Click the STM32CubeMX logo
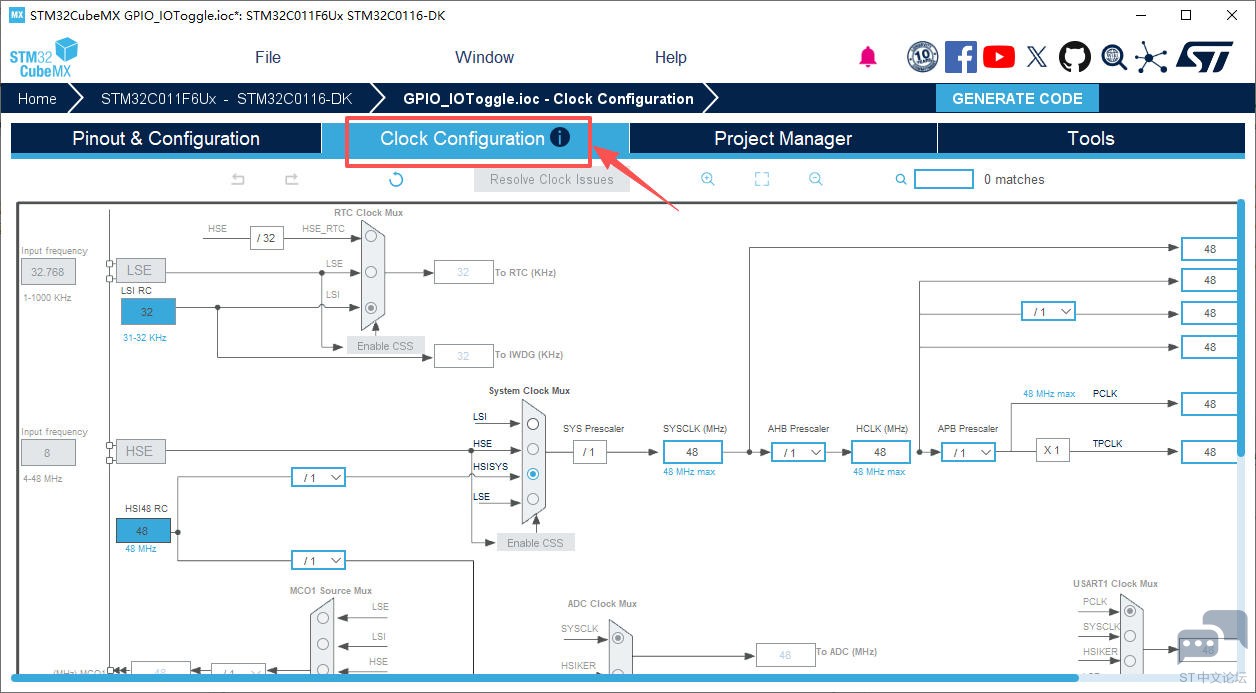This screenshot has width=1256, height=693. (44, 59)
